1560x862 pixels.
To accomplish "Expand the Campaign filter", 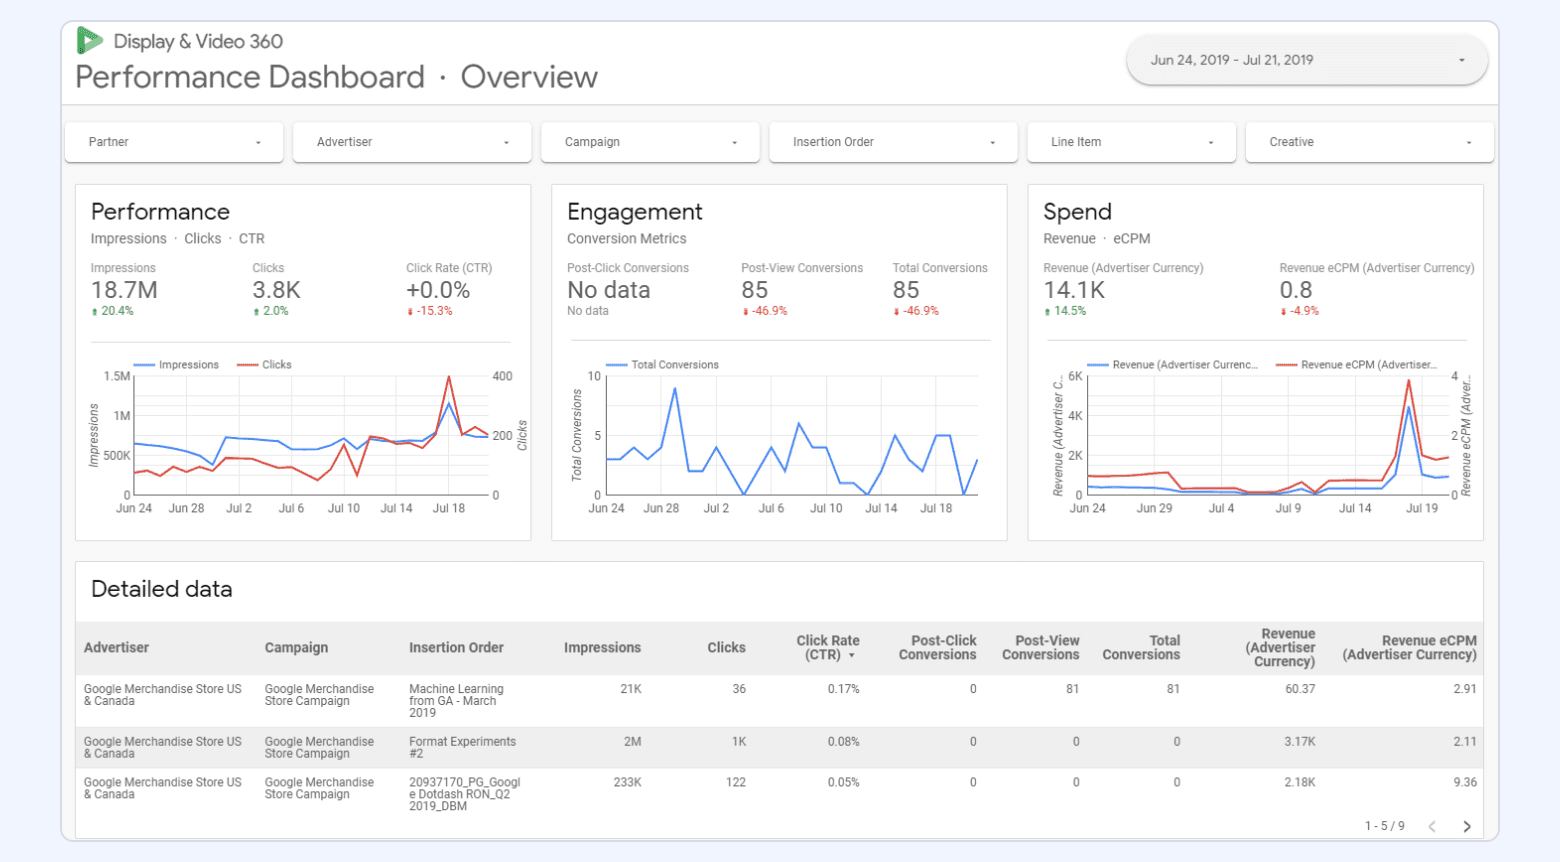I will coord(649,141).
